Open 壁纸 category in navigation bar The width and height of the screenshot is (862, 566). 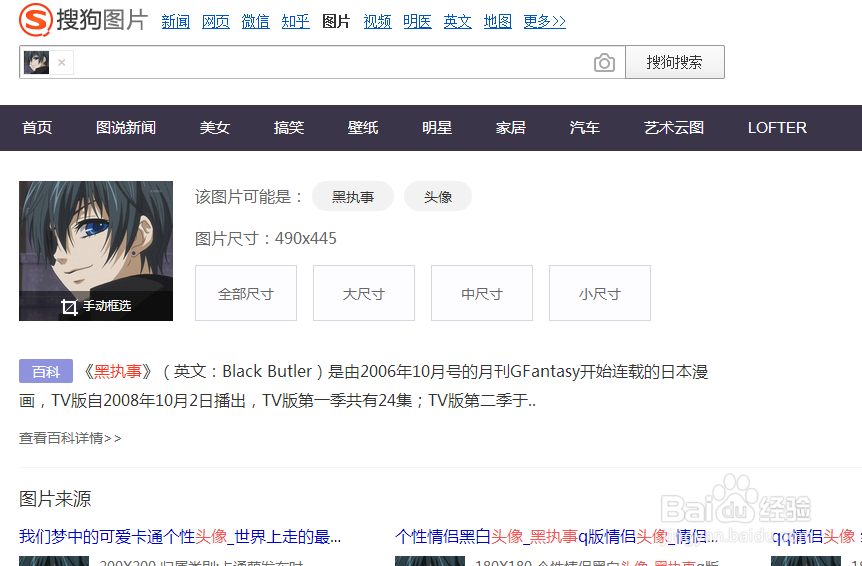[x=363, y=127]
